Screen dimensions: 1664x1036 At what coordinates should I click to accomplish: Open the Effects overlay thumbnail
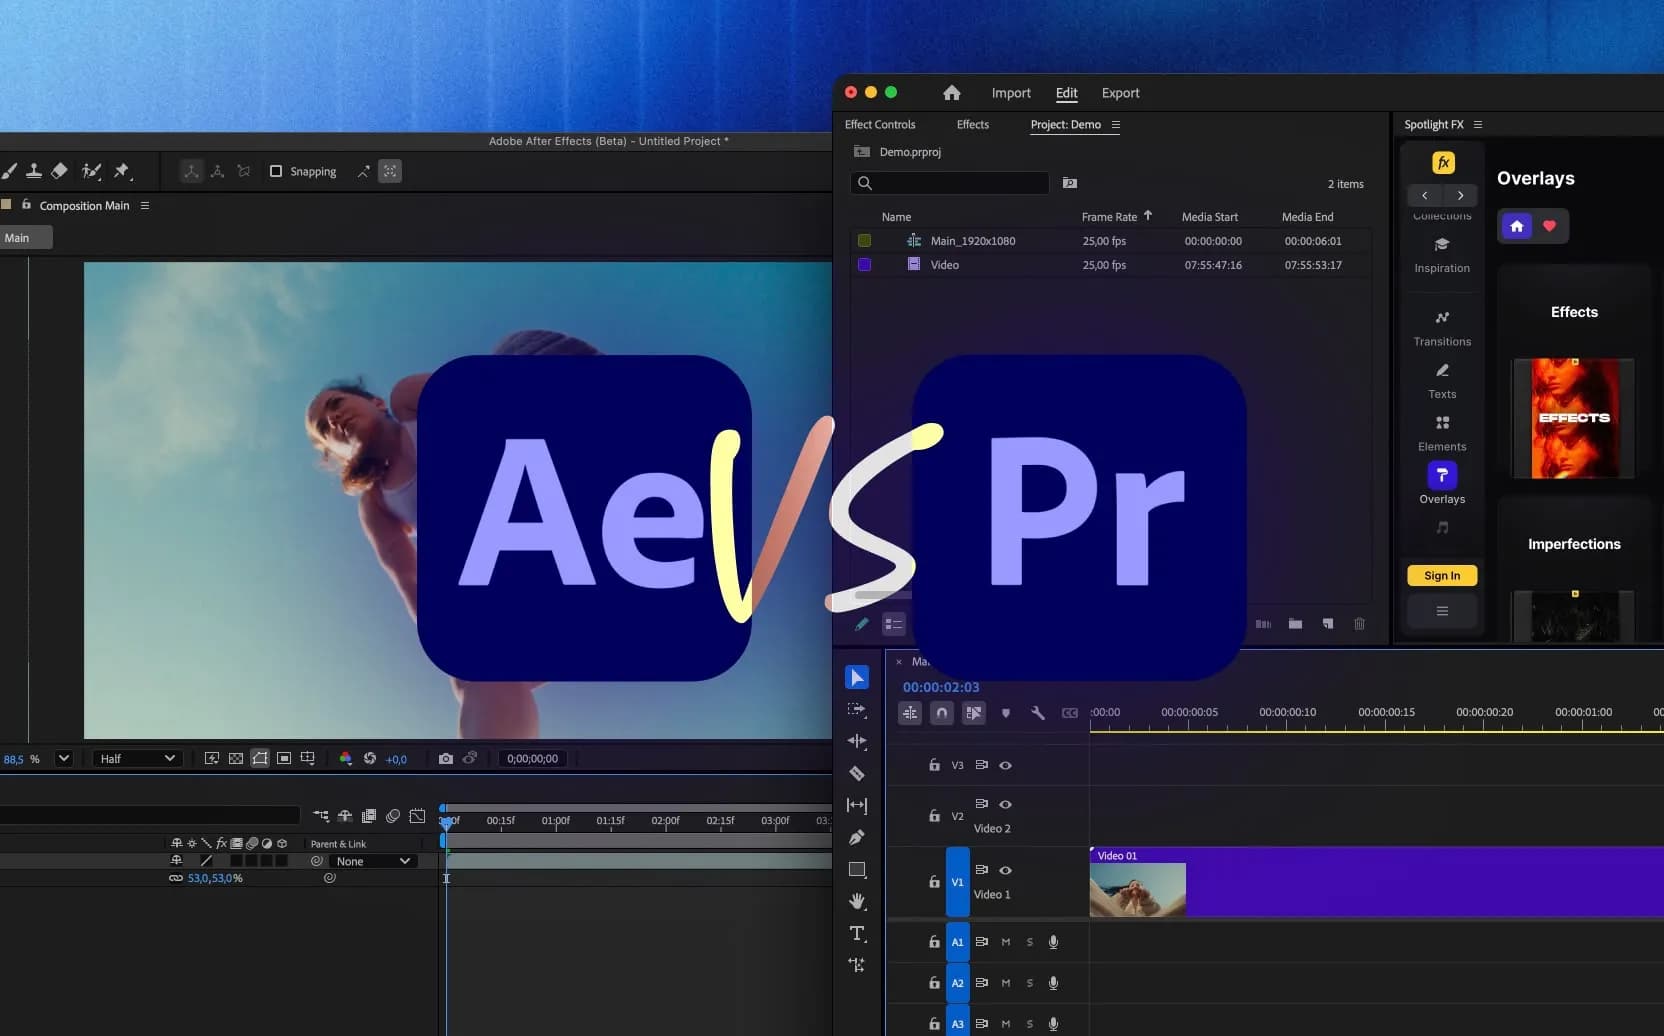pos(1574,418)
